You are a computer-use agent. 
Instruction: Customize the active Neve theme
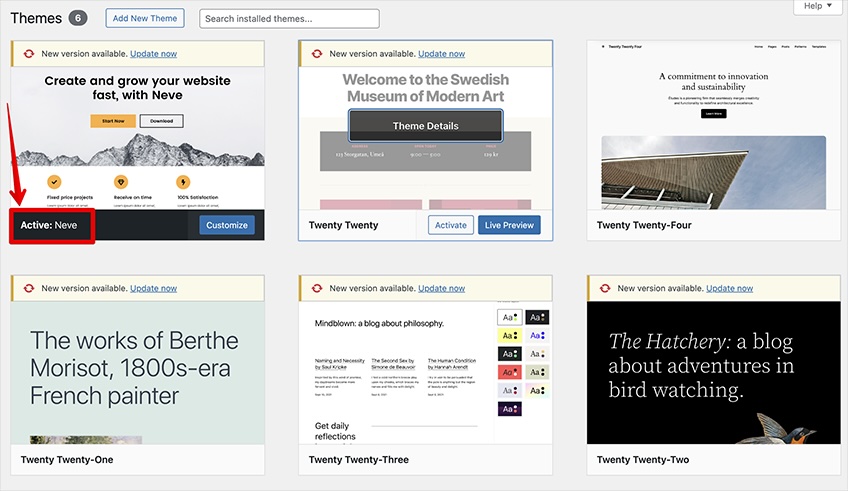coord(227,225)
